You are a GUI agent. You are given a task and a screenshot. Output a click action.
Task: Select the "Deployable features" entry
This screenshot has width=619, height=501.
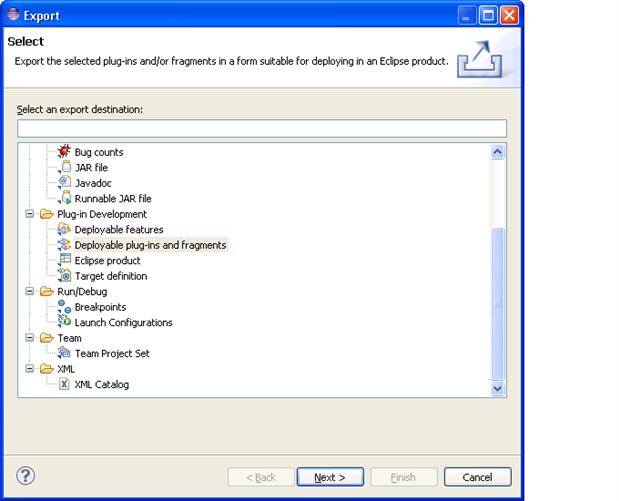point(119,229)
